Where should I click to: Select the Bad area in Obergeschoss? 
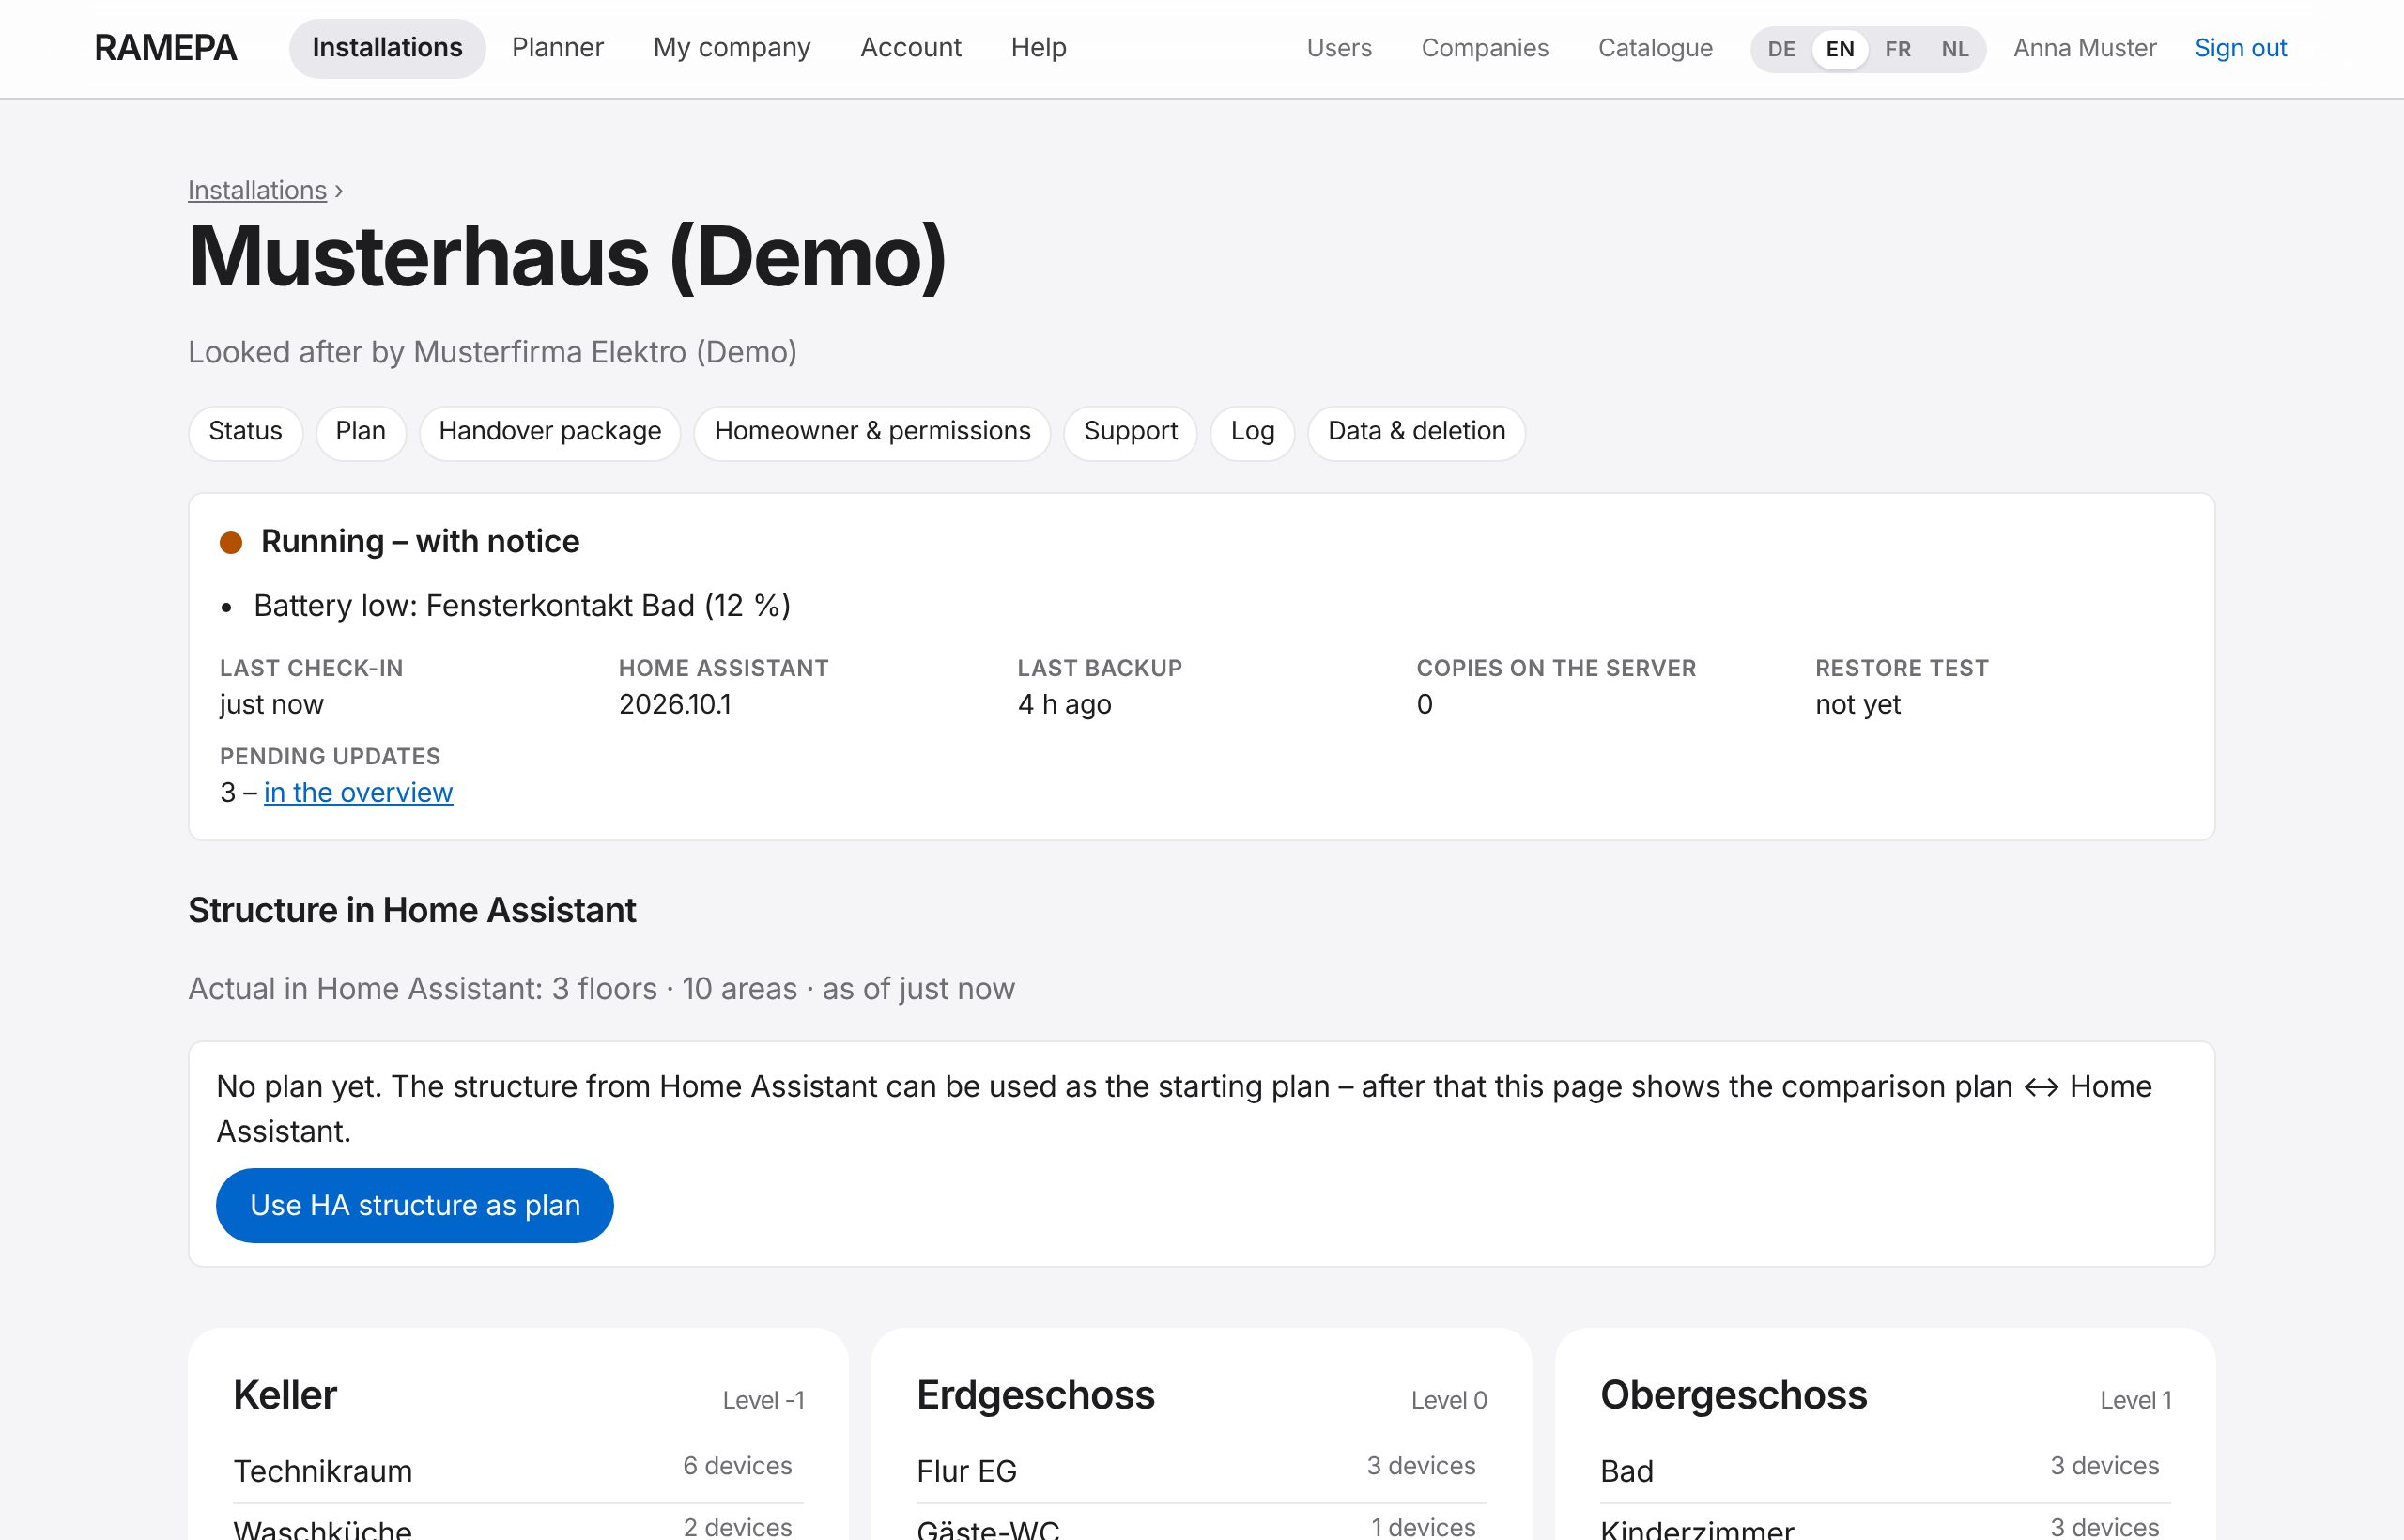[x=1885, y=1470]
